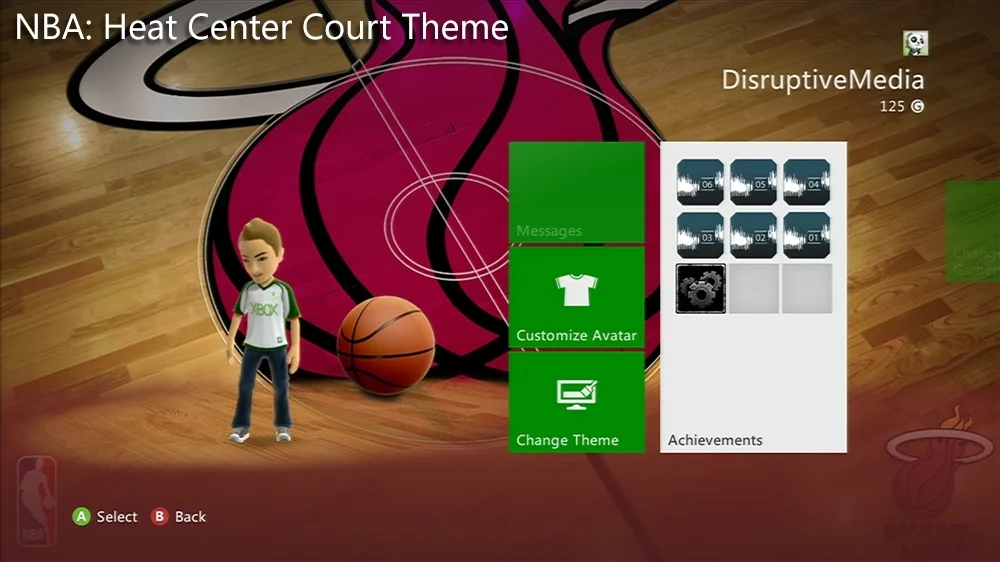Click the Xbox avatar character
Image resolution: width=1000 pixels, height=562 pixels.
265,330
